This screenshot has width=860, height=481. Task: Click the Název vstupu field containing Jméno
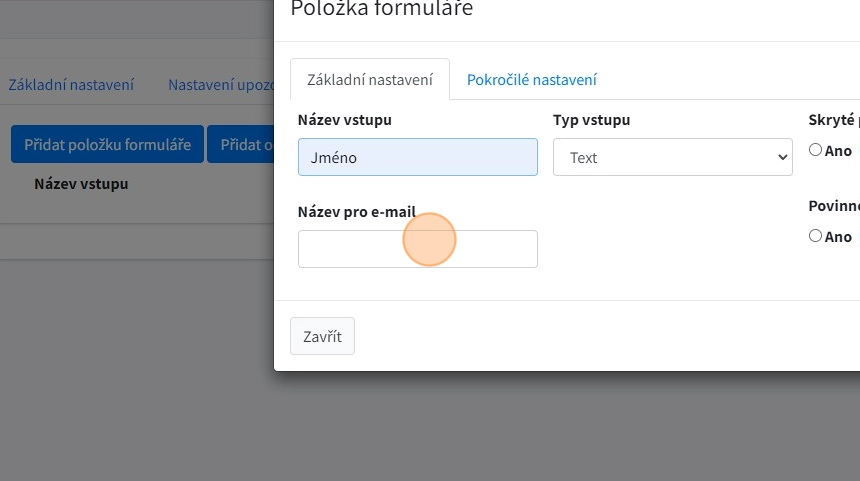click(x=417, y=157)
